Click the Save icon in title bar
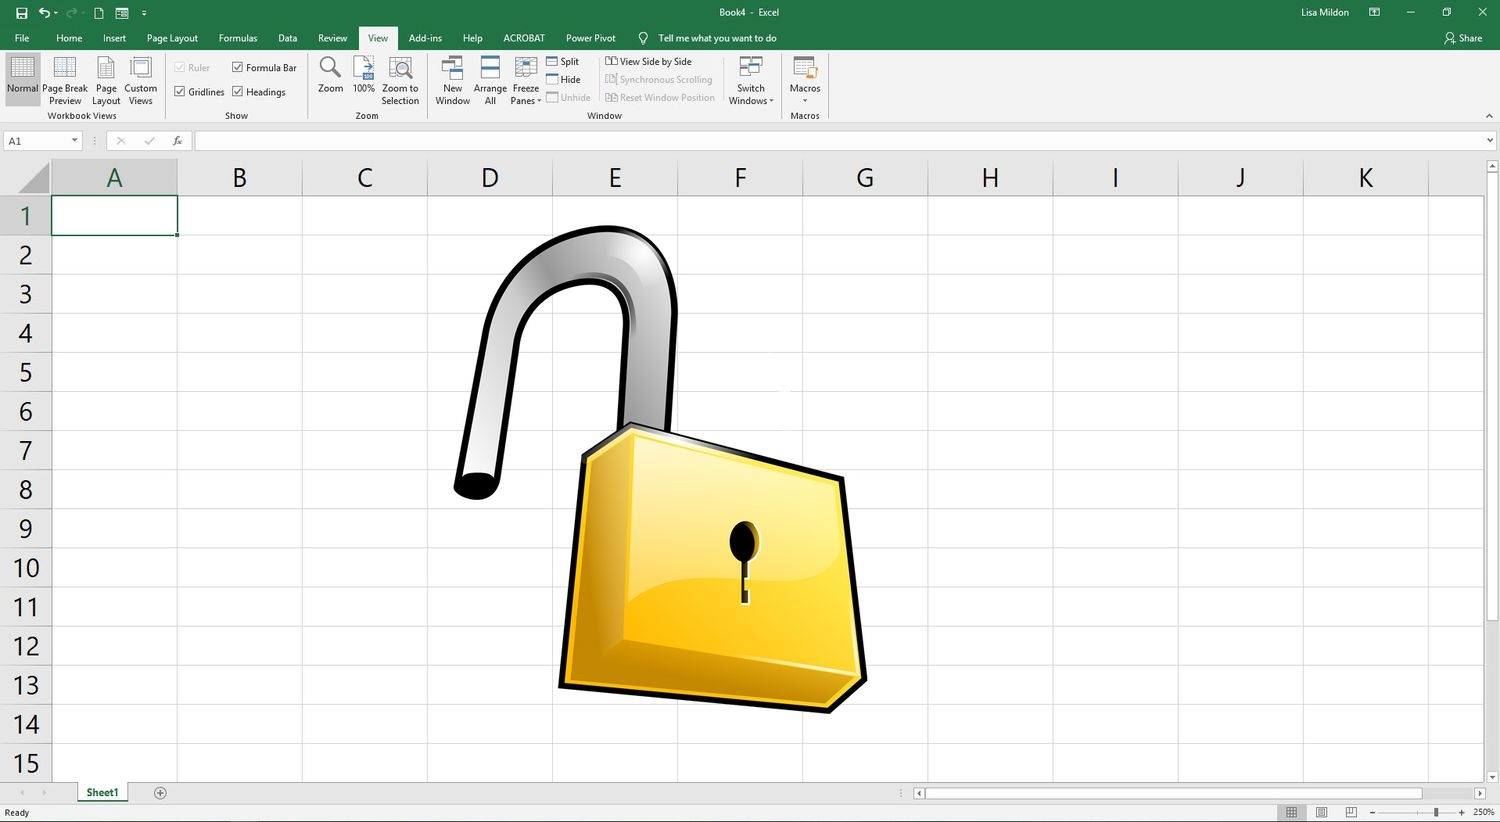 point(21,13)
